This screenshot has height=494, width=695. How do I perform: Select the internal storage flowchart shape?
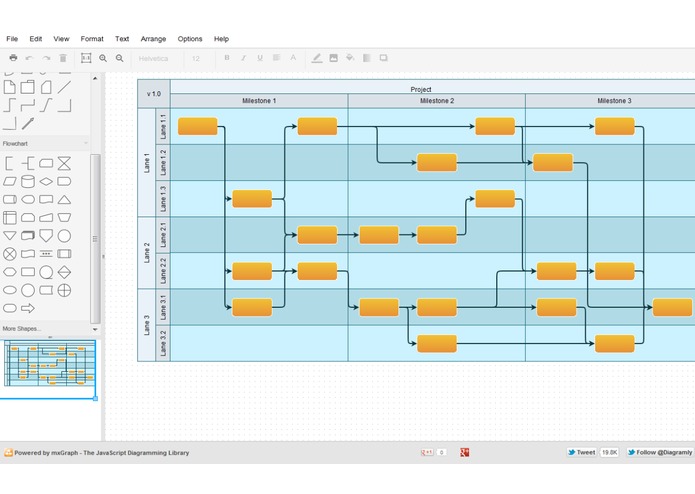tap(10, 218)
